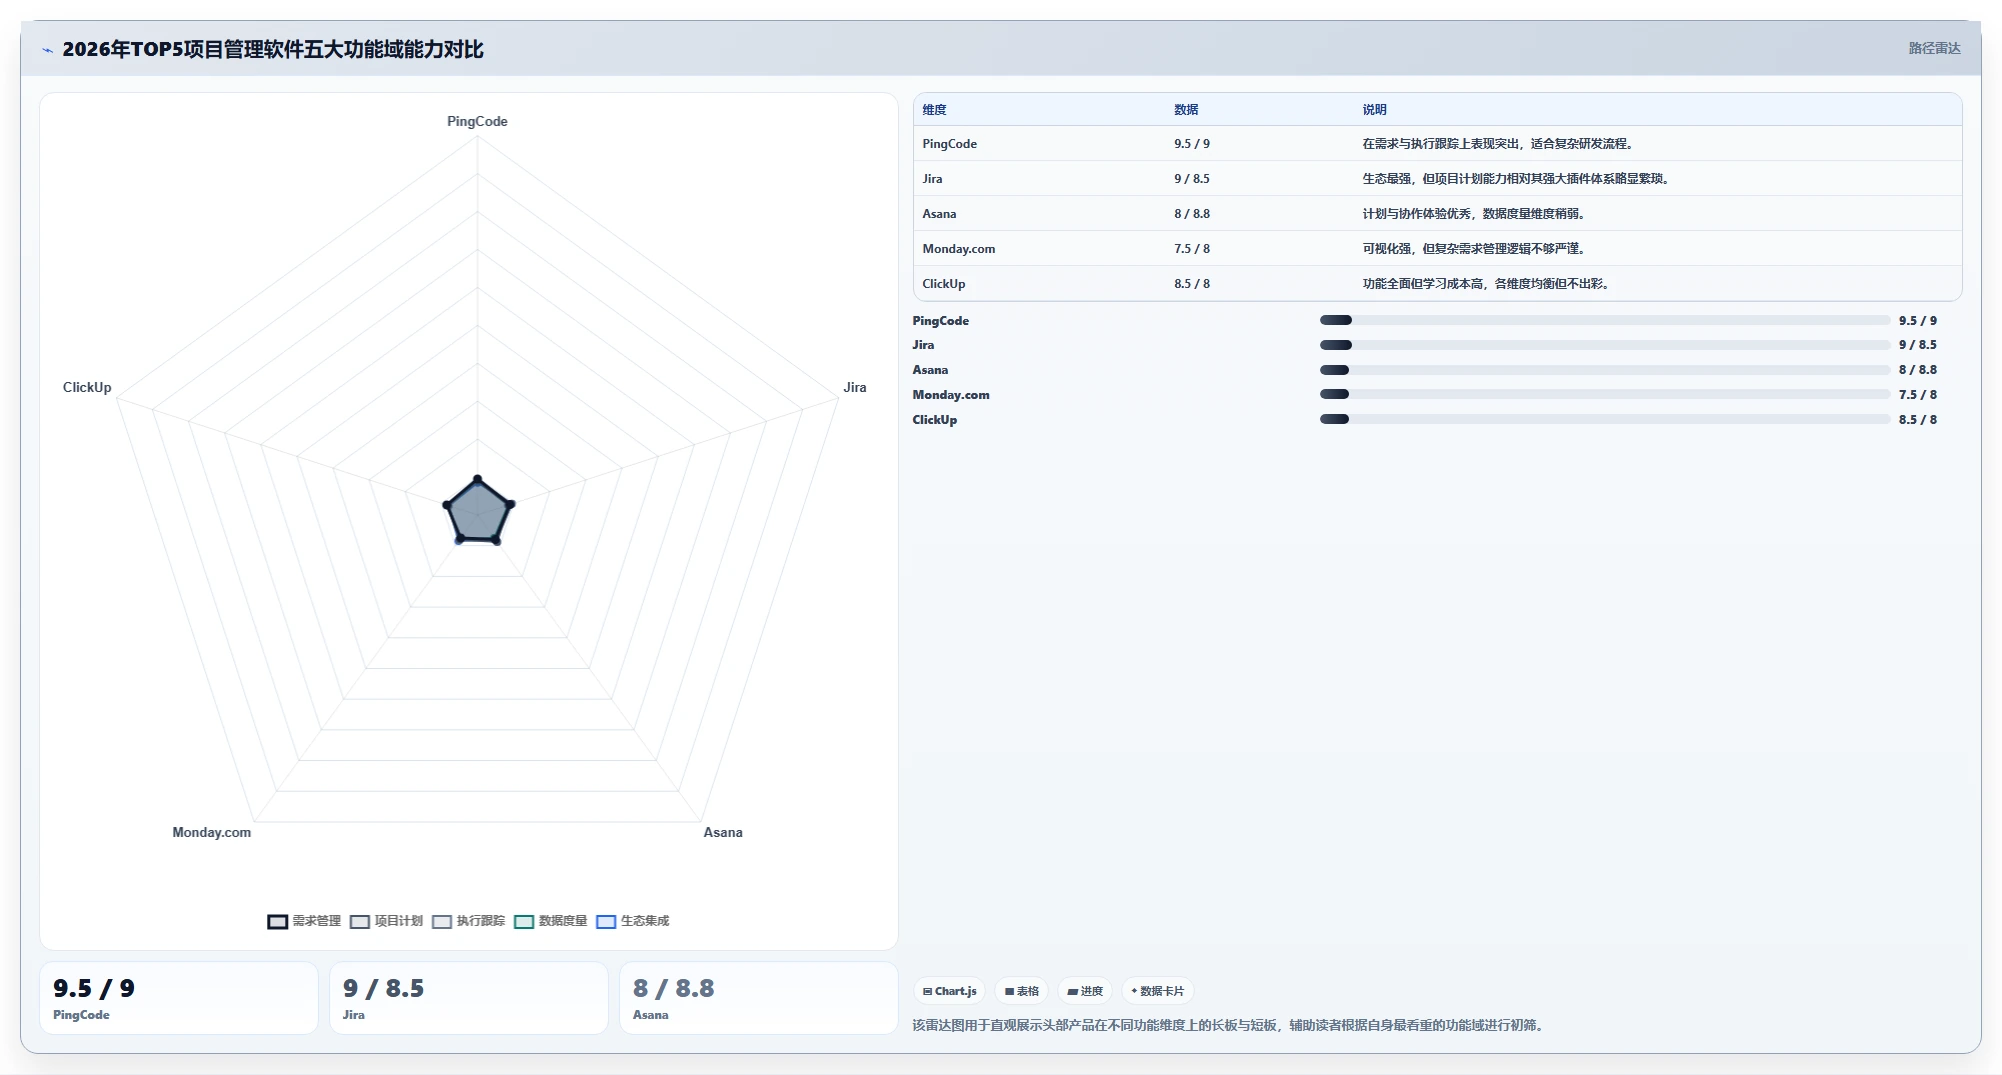Click the Jira description 生态最强 cell

[1516, 179]
